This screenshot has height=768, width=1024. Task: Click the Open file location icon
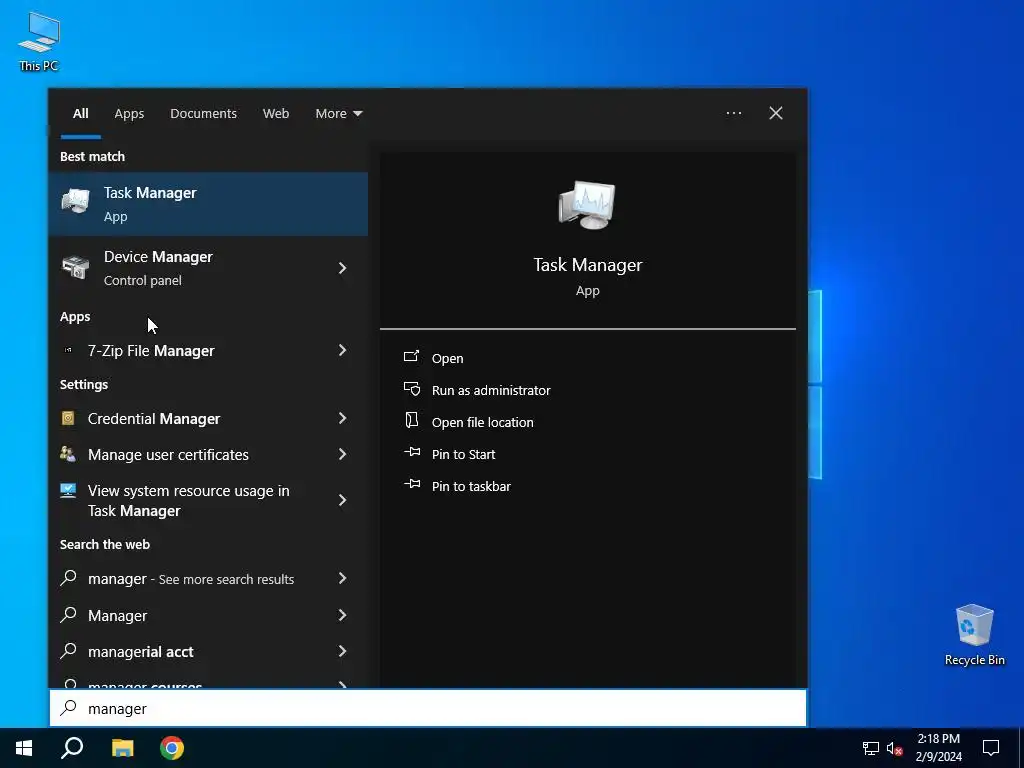click(x=411, y=421)
